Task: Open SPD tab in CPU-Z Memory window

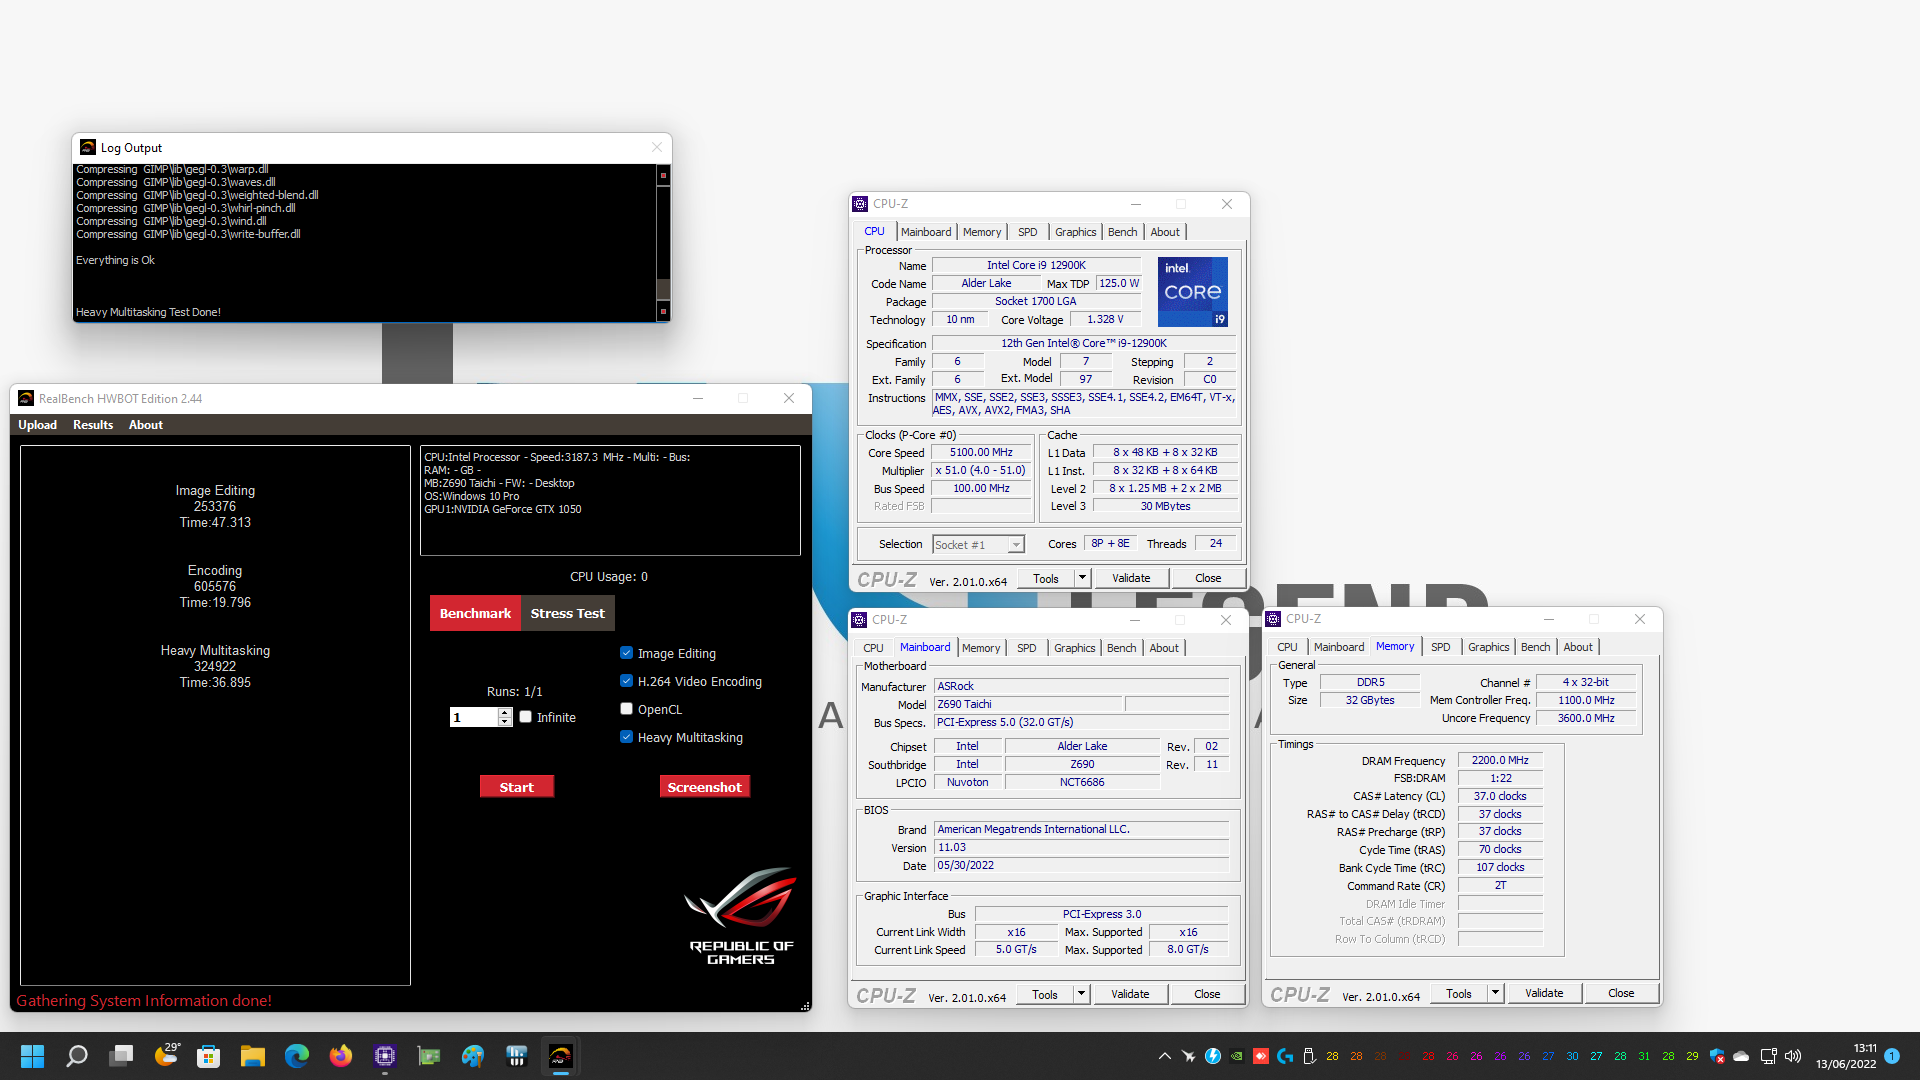Action: (x=1440, y=647)
